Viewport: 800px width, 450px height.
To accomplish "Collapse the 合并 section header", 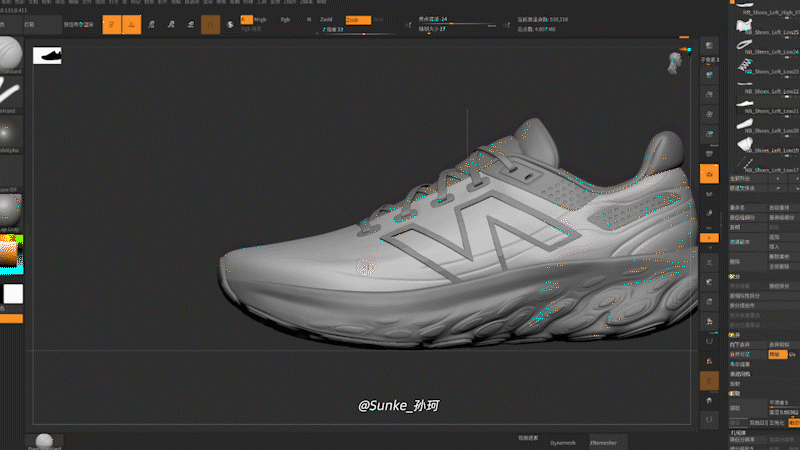I will pos(735,335).
